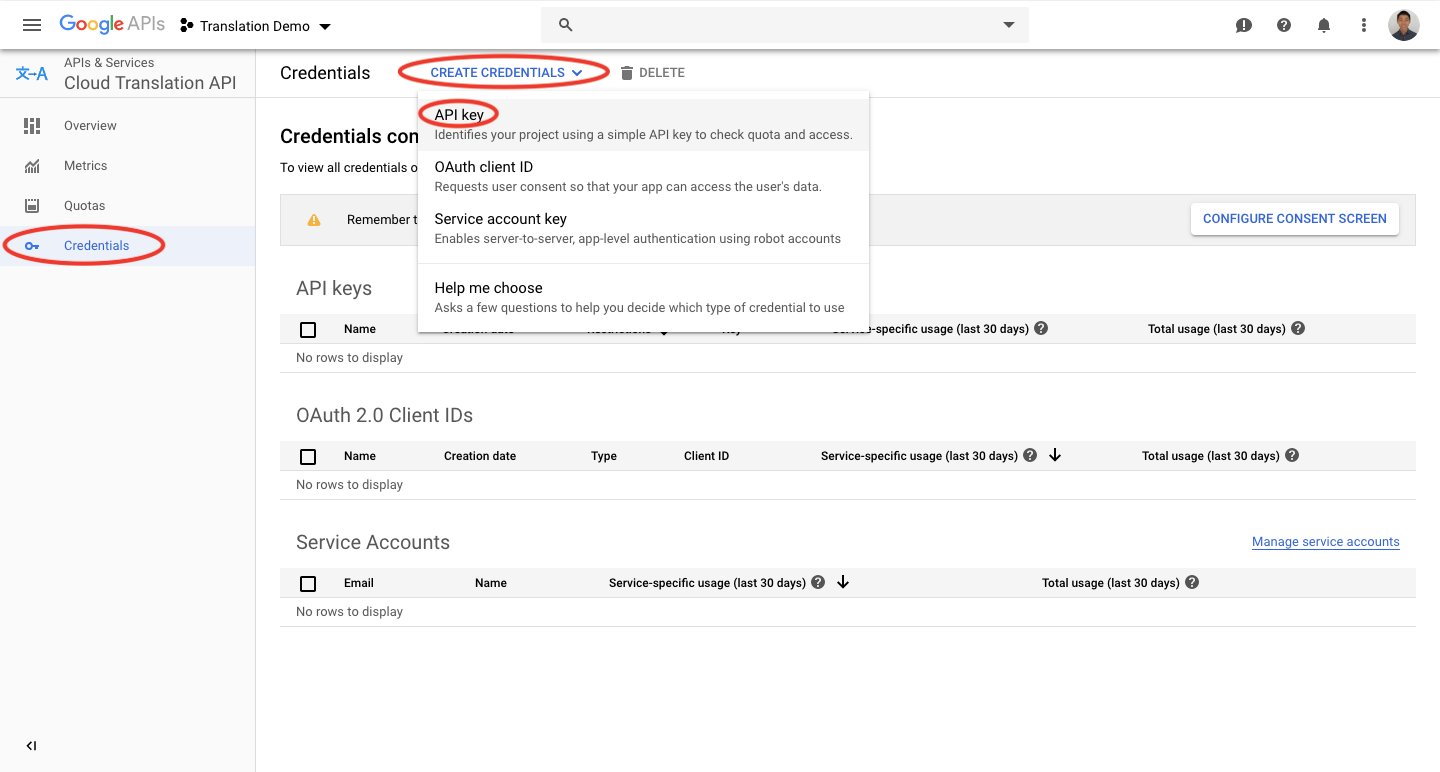Expand the Translation Demo project picker
This screenshot has width=1440, height=772.
256,25
